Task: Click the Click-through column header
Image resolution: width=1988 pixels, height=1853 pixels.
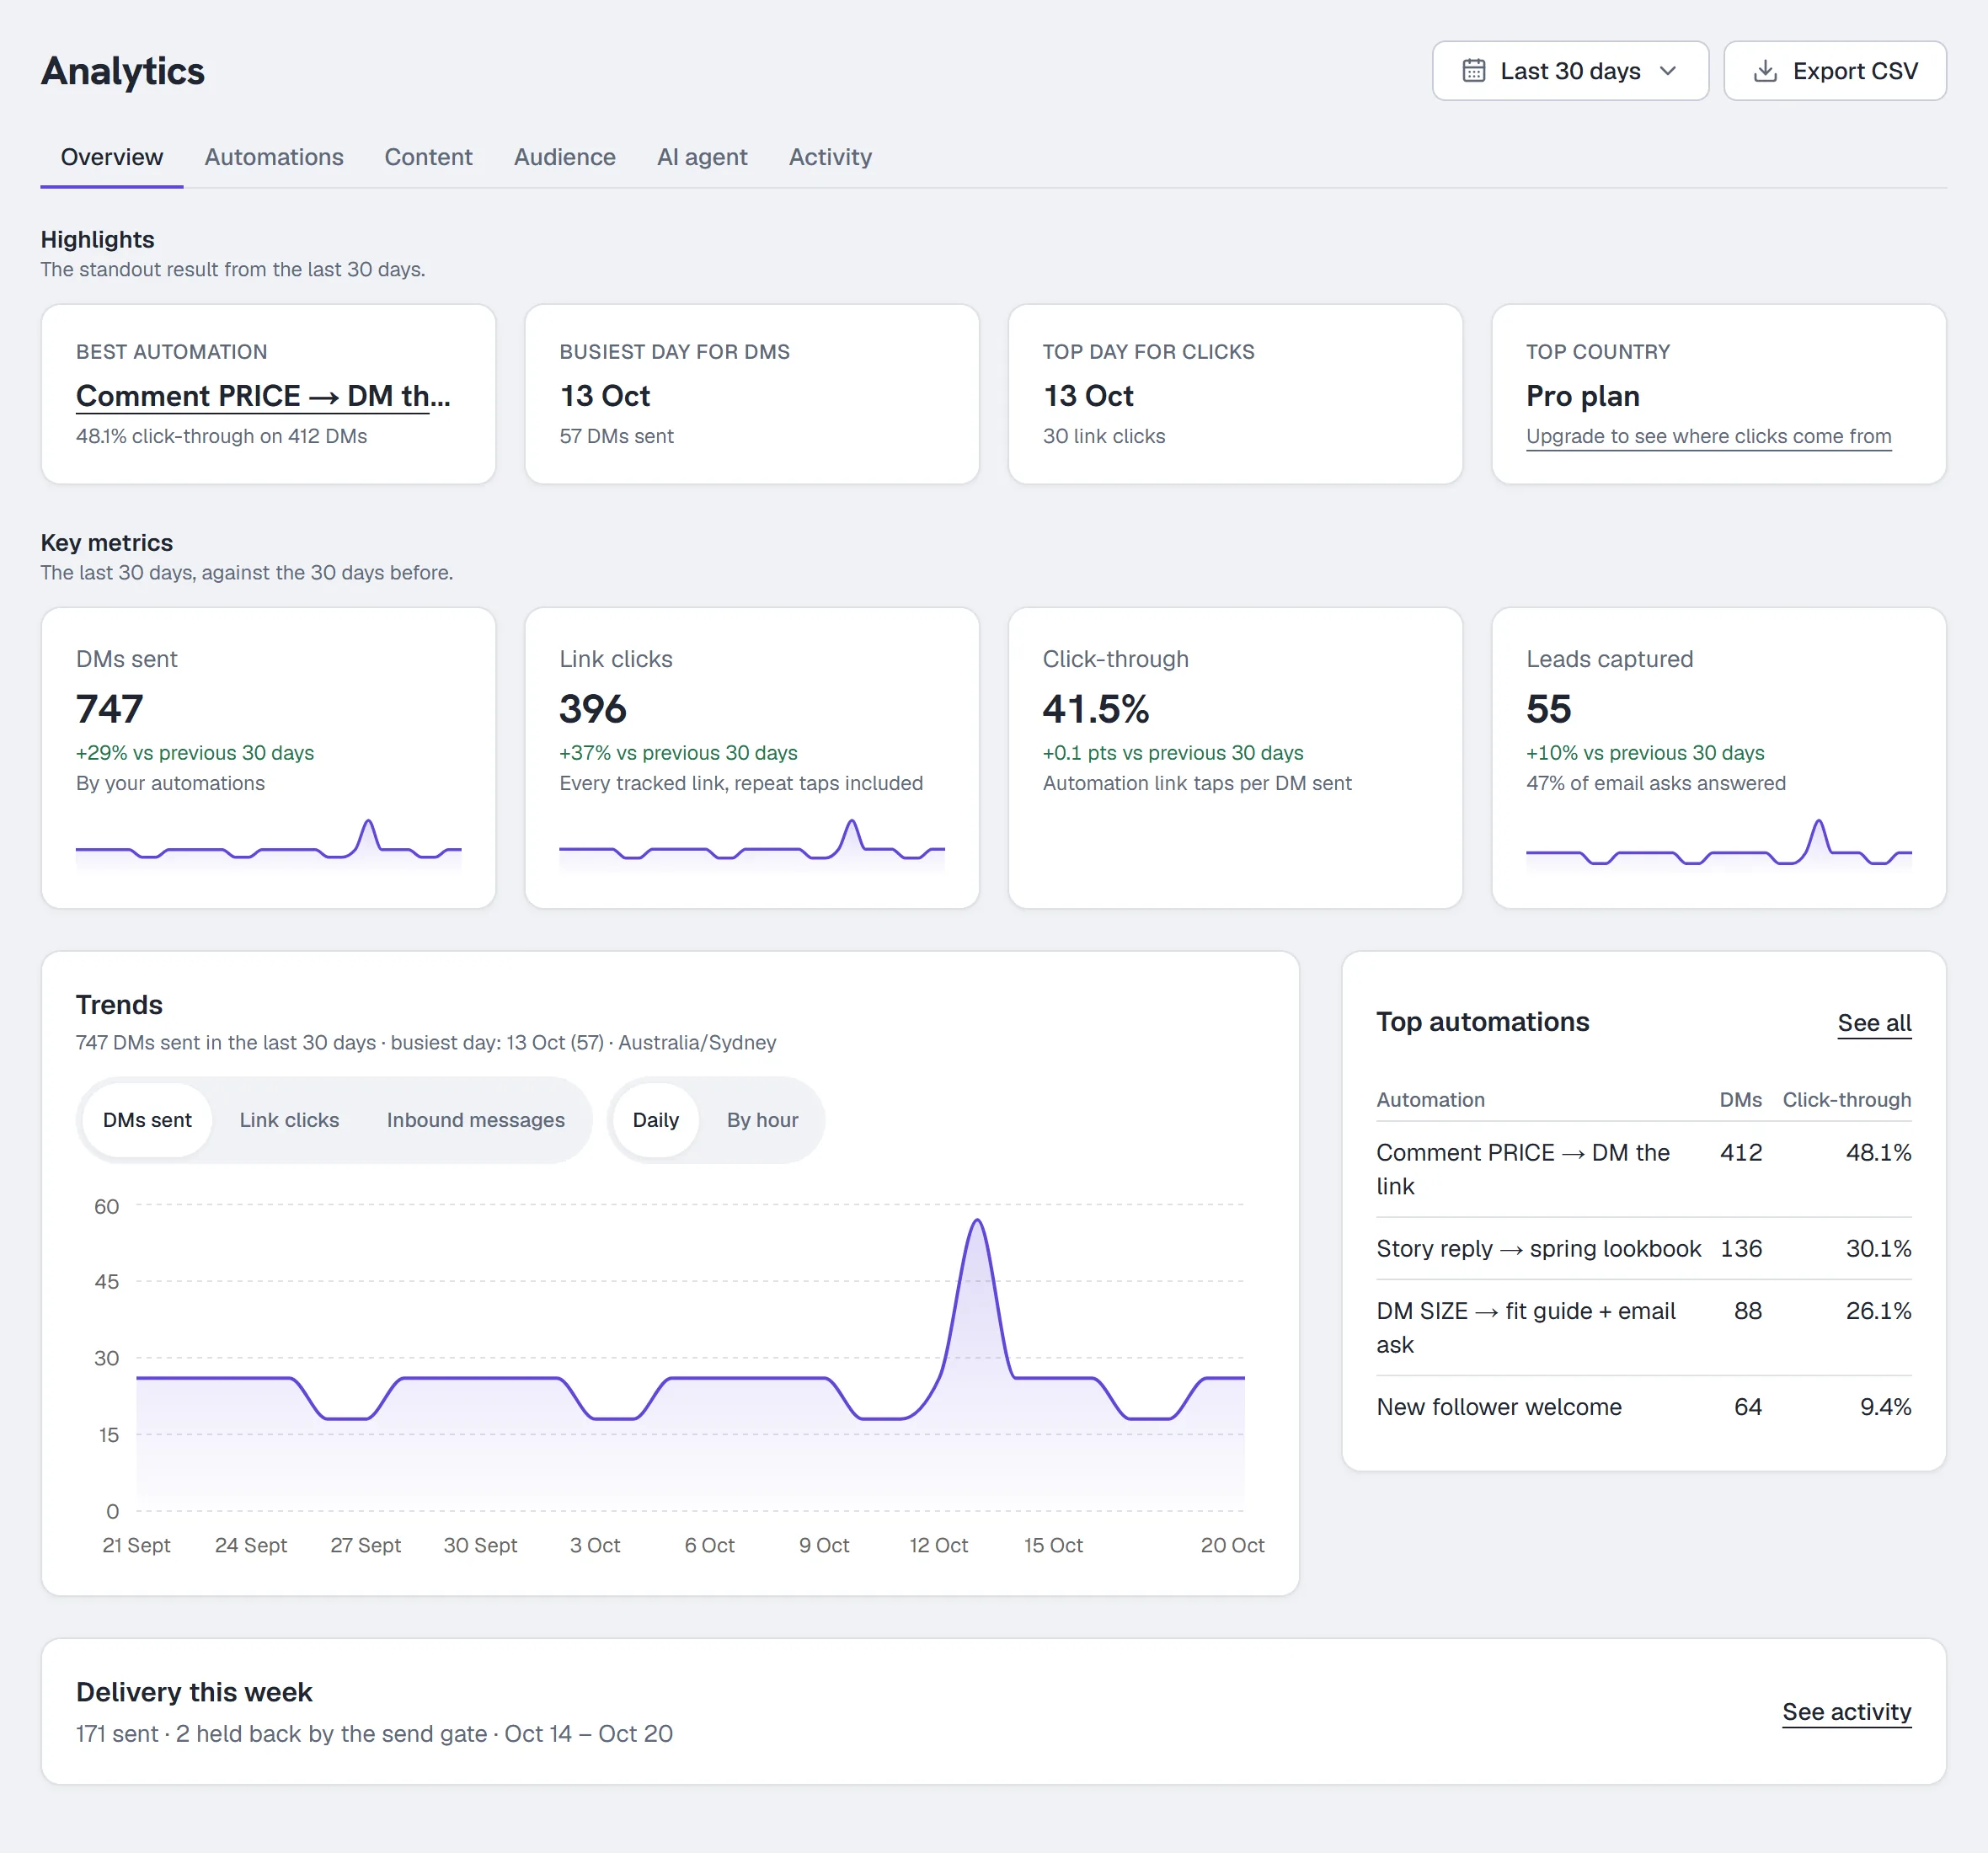Action: click(1846, 1099)
